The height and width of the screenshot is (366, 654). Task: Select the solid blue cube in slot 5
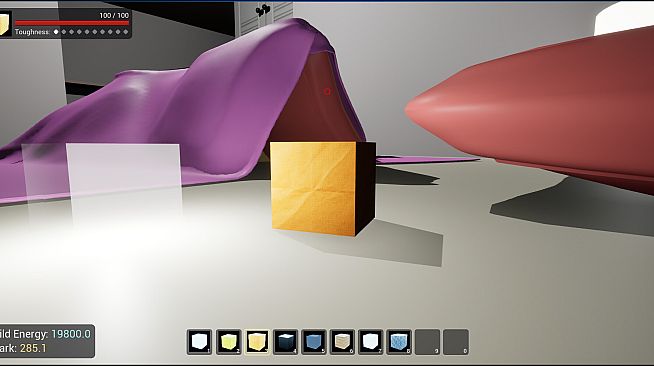point(314,342)
